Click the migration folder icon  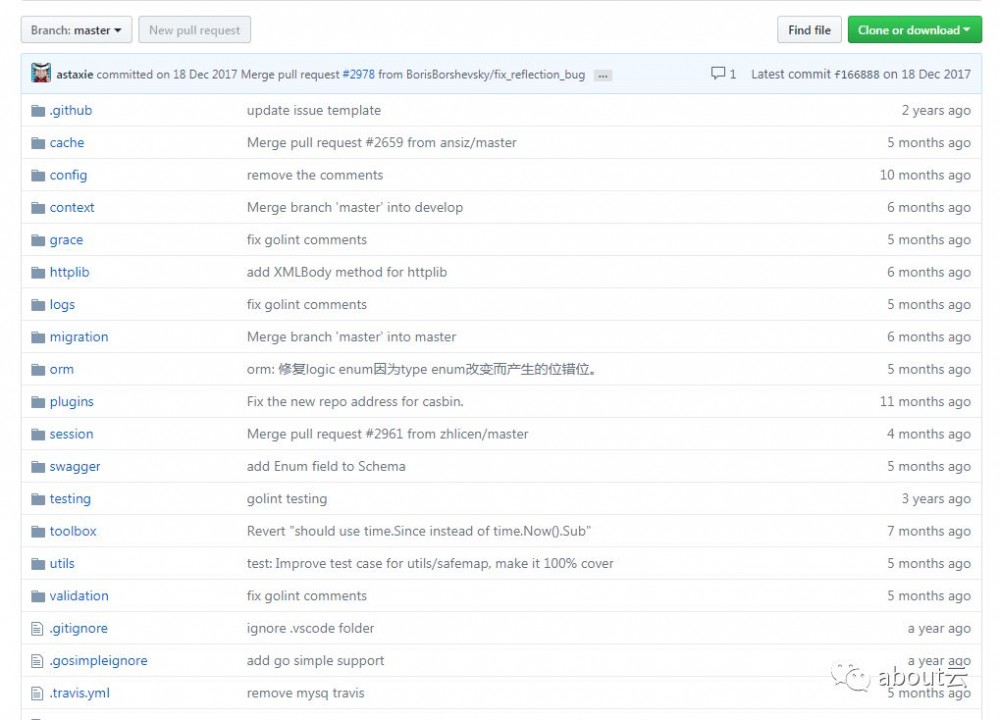click(x=38, y=337)
